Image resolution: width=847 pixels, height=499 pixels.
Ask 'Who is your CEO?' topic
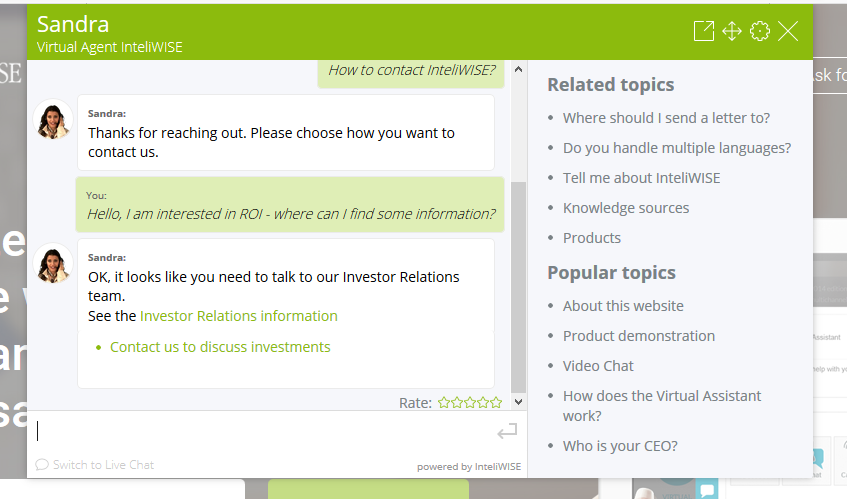(x=620, y=446)
